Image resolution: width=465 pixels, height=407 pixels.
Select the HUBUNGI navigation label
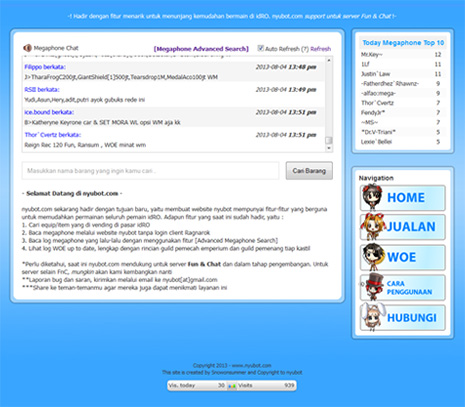(412, 318)
